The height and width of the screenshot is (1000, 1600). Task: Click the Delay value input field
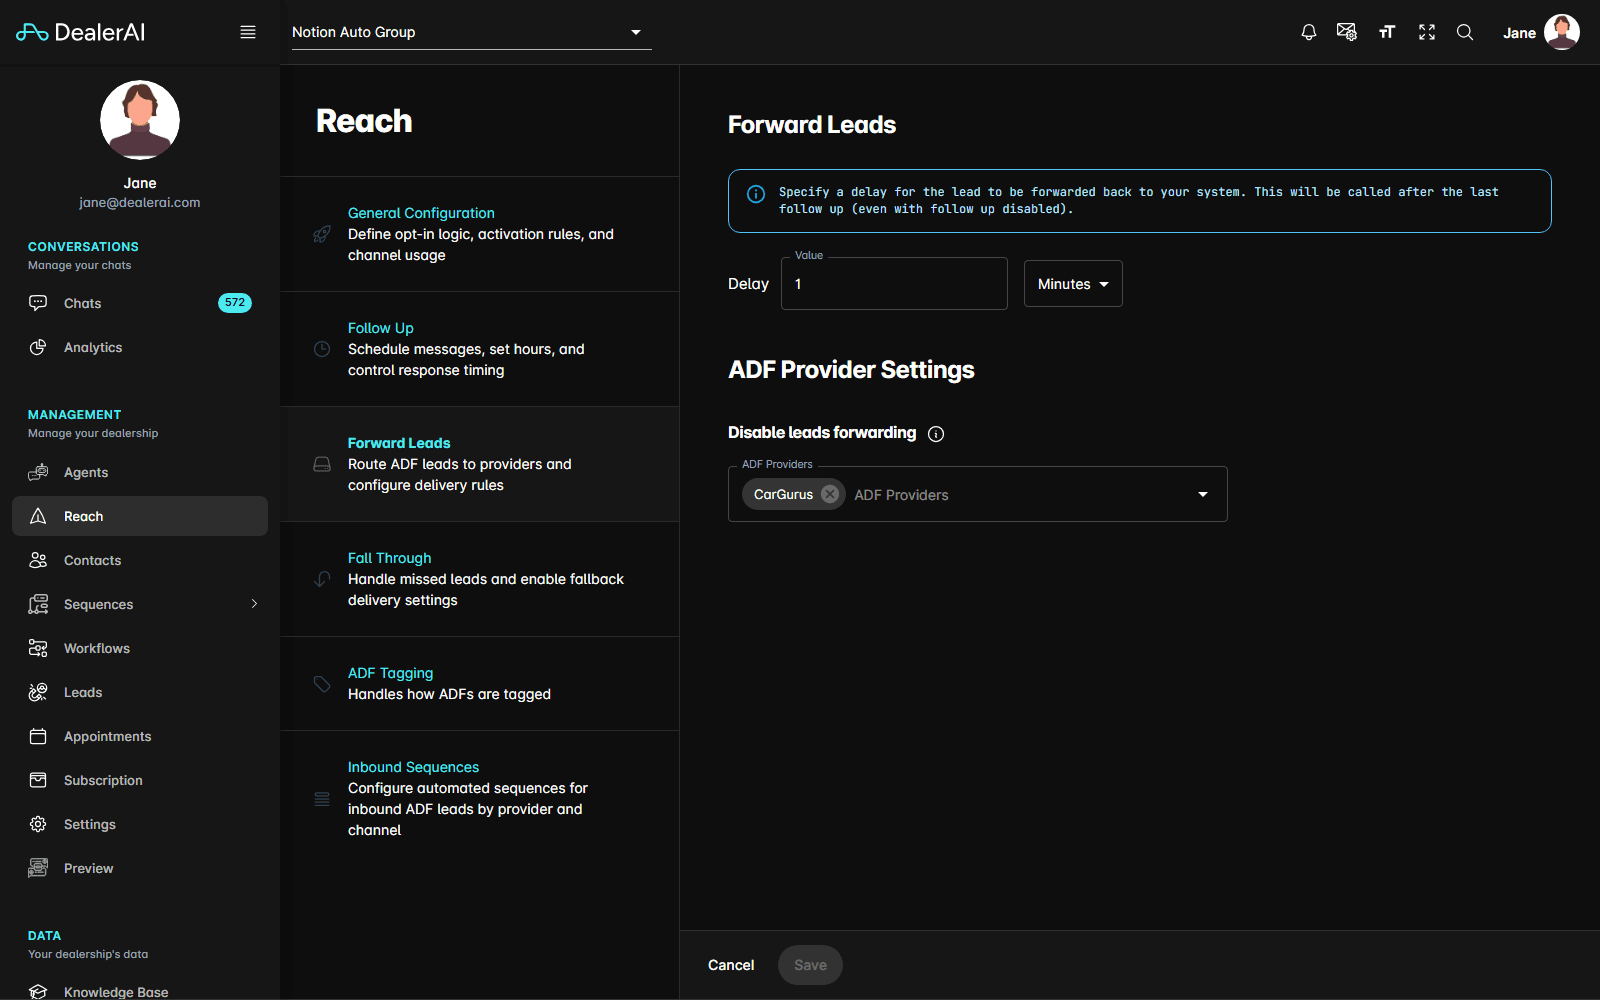tap(894, 284)
